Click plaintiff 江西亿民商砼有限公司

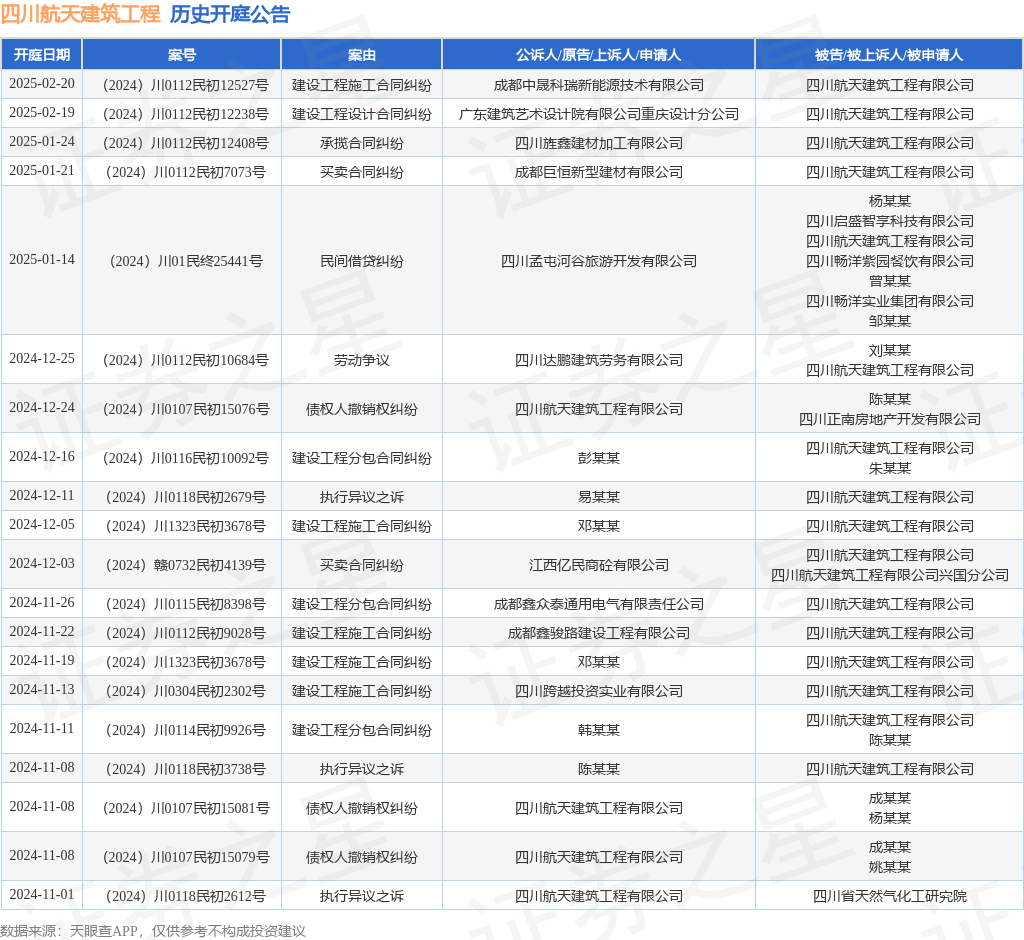(x=598, y=565)
